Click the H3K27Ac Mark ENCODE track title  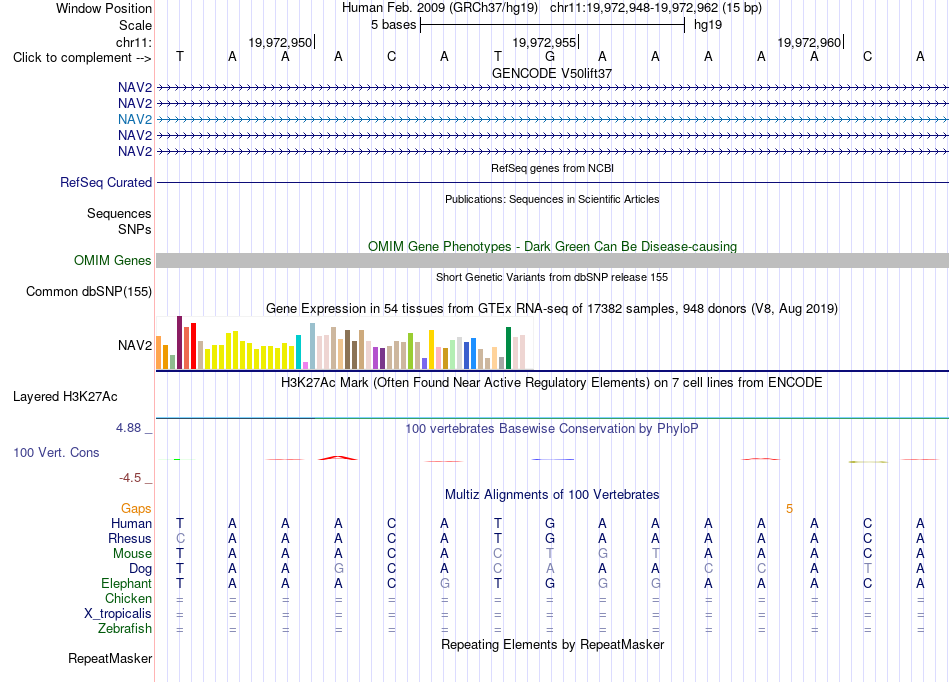[x=552, y=383]
